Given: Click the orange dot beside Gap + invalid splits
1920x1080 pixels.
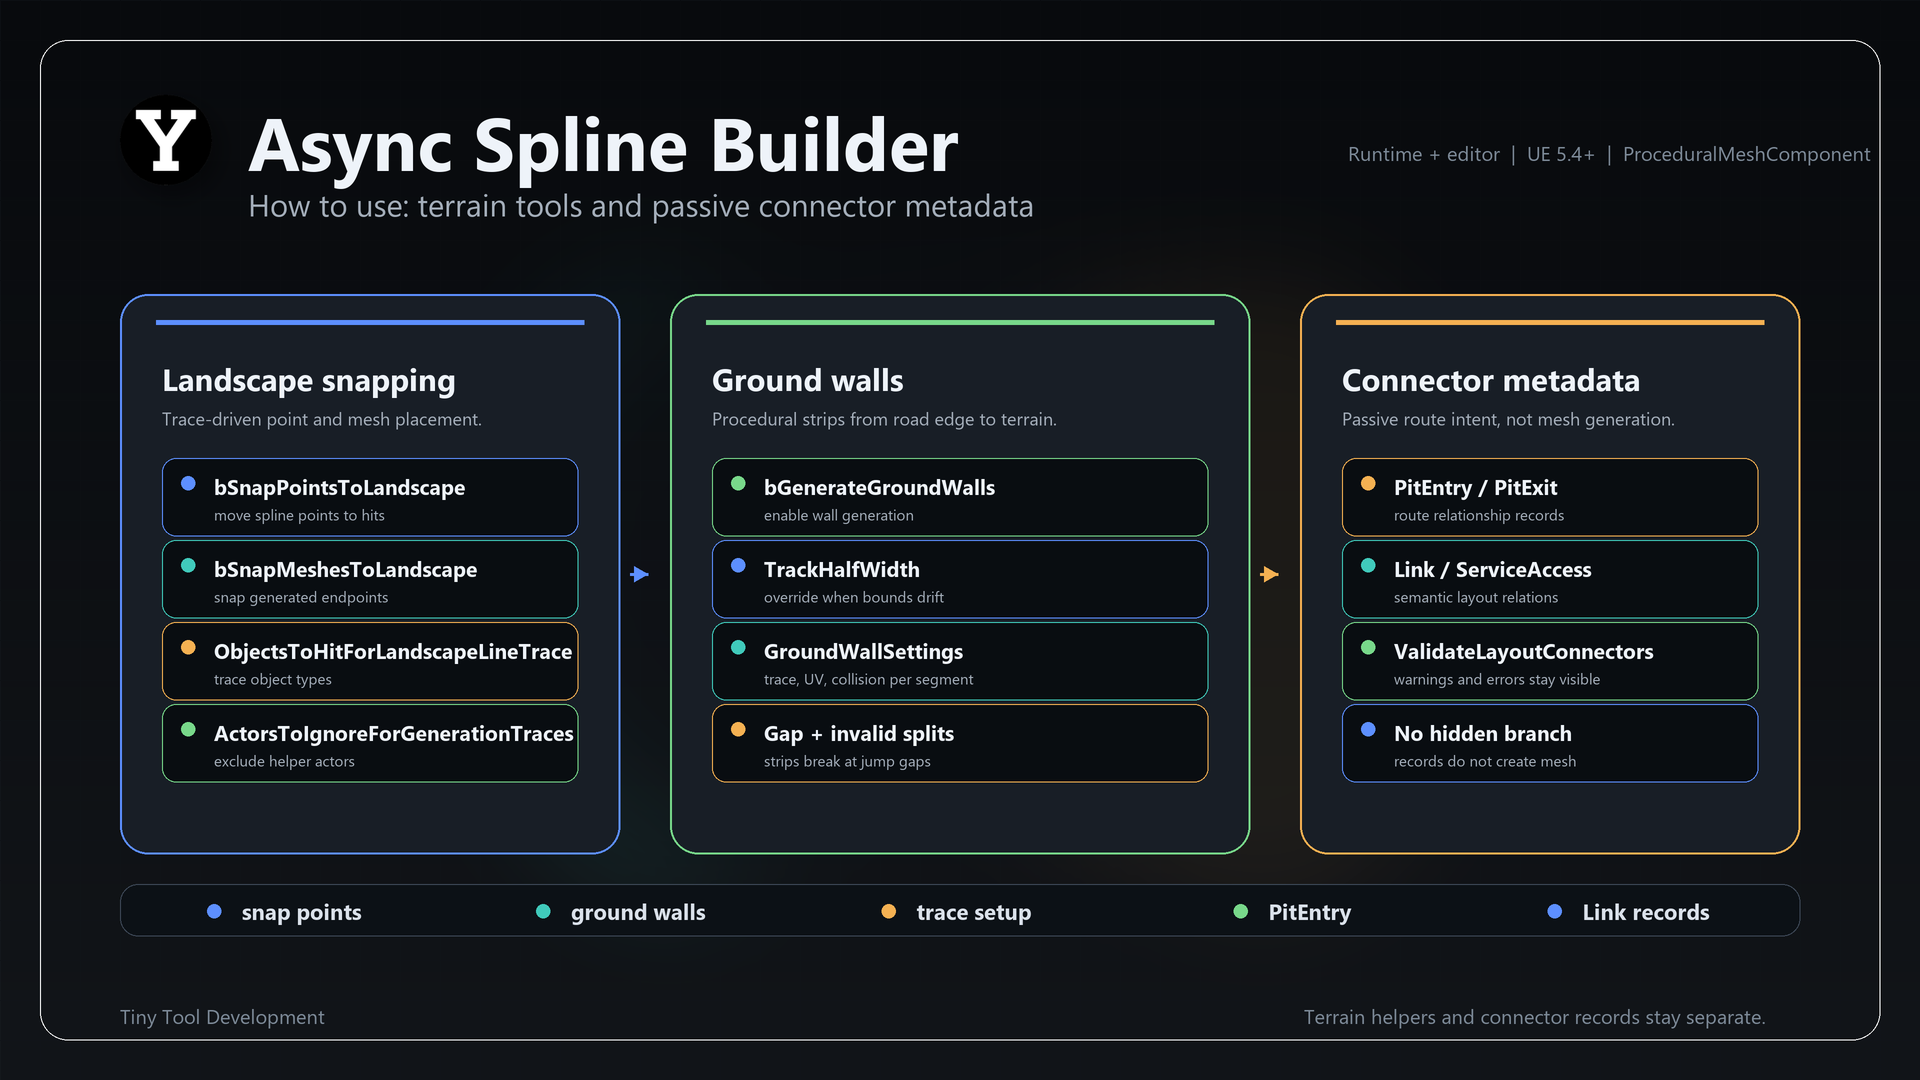Looking at the screenshot, I should click(738, 729).
